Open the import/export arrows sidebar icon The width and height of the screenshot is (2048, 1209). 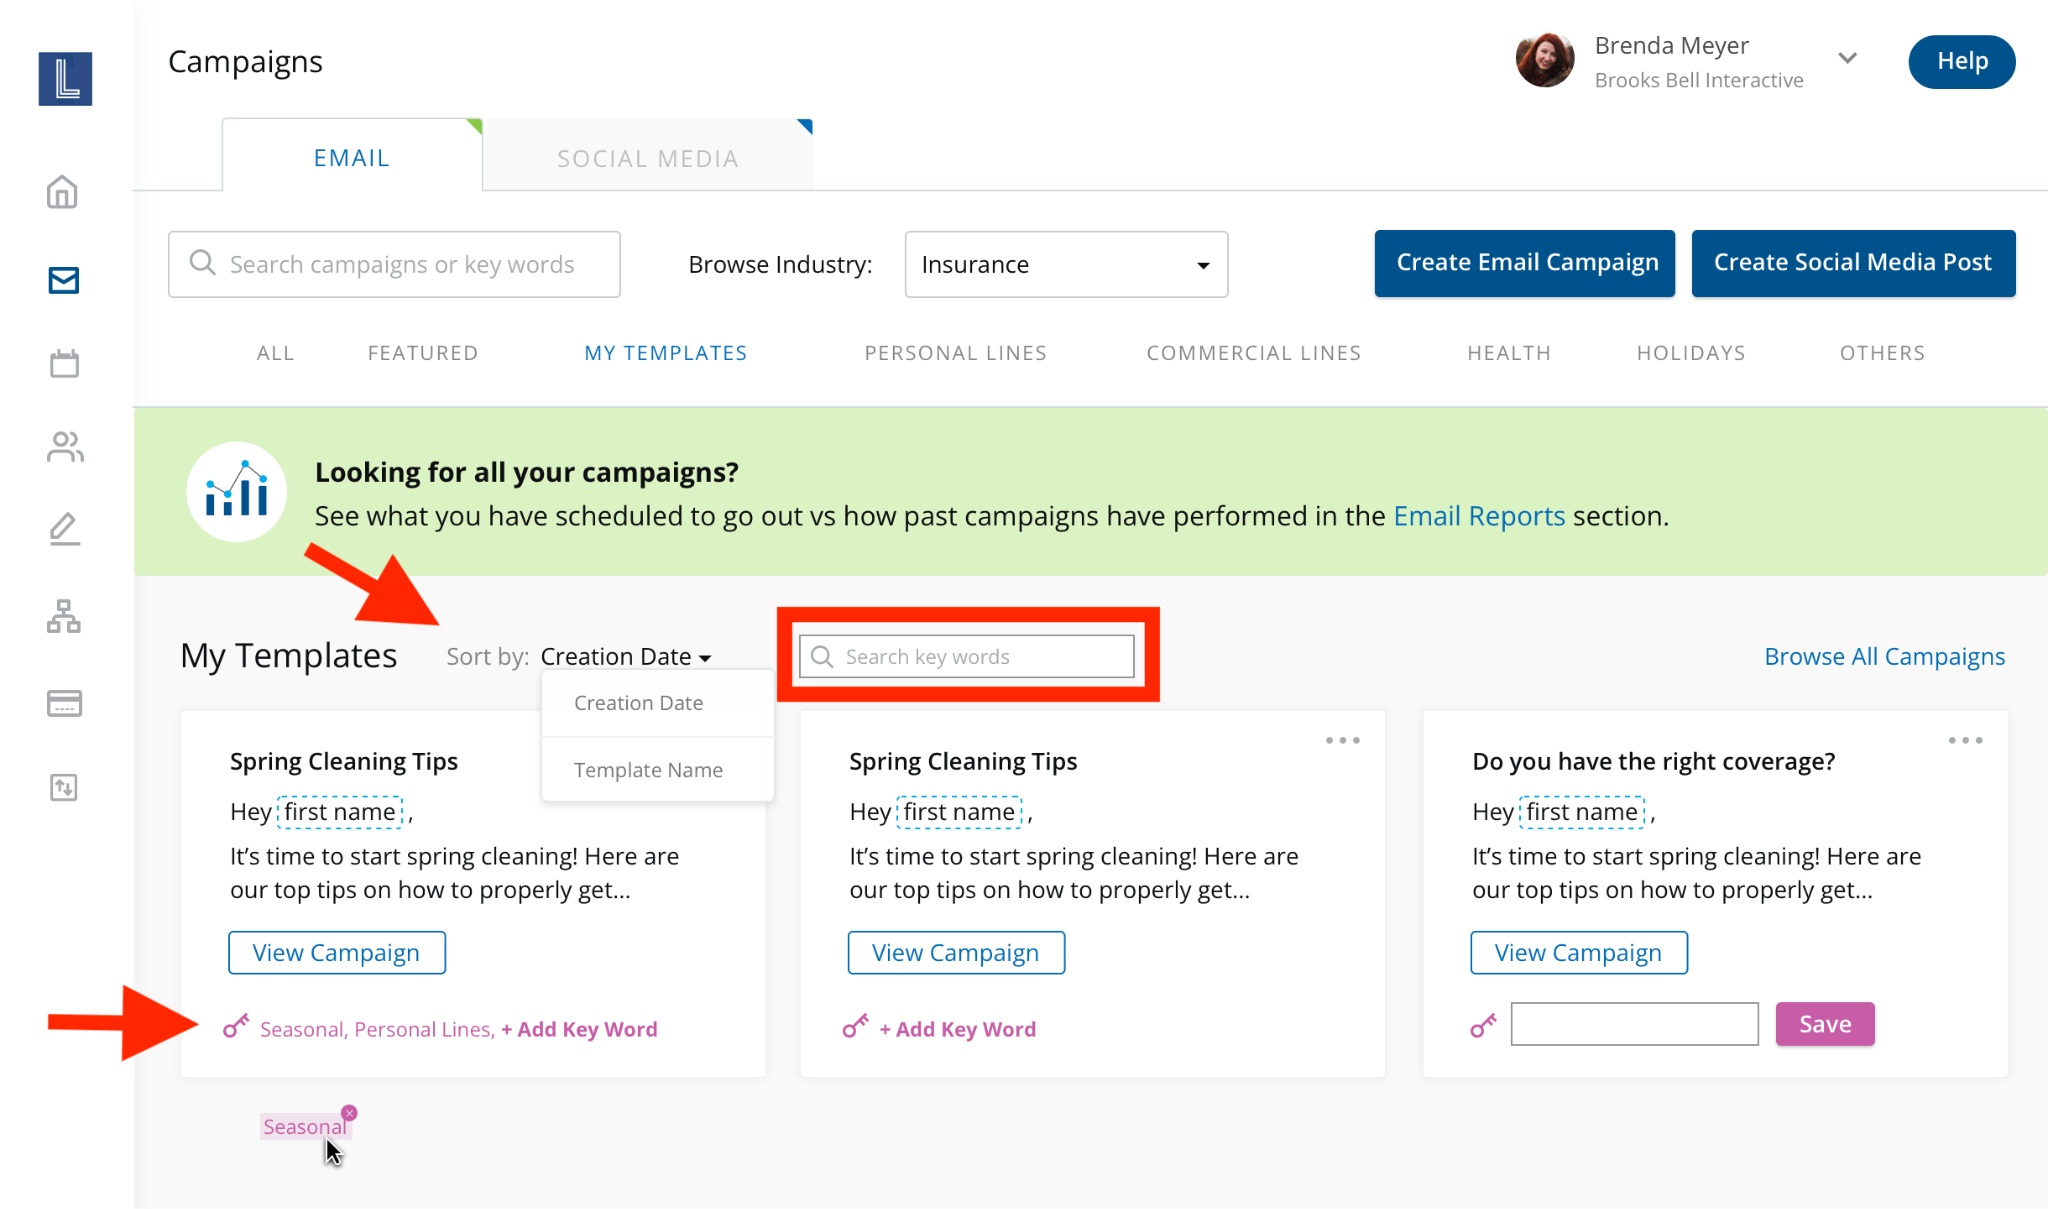64,787
